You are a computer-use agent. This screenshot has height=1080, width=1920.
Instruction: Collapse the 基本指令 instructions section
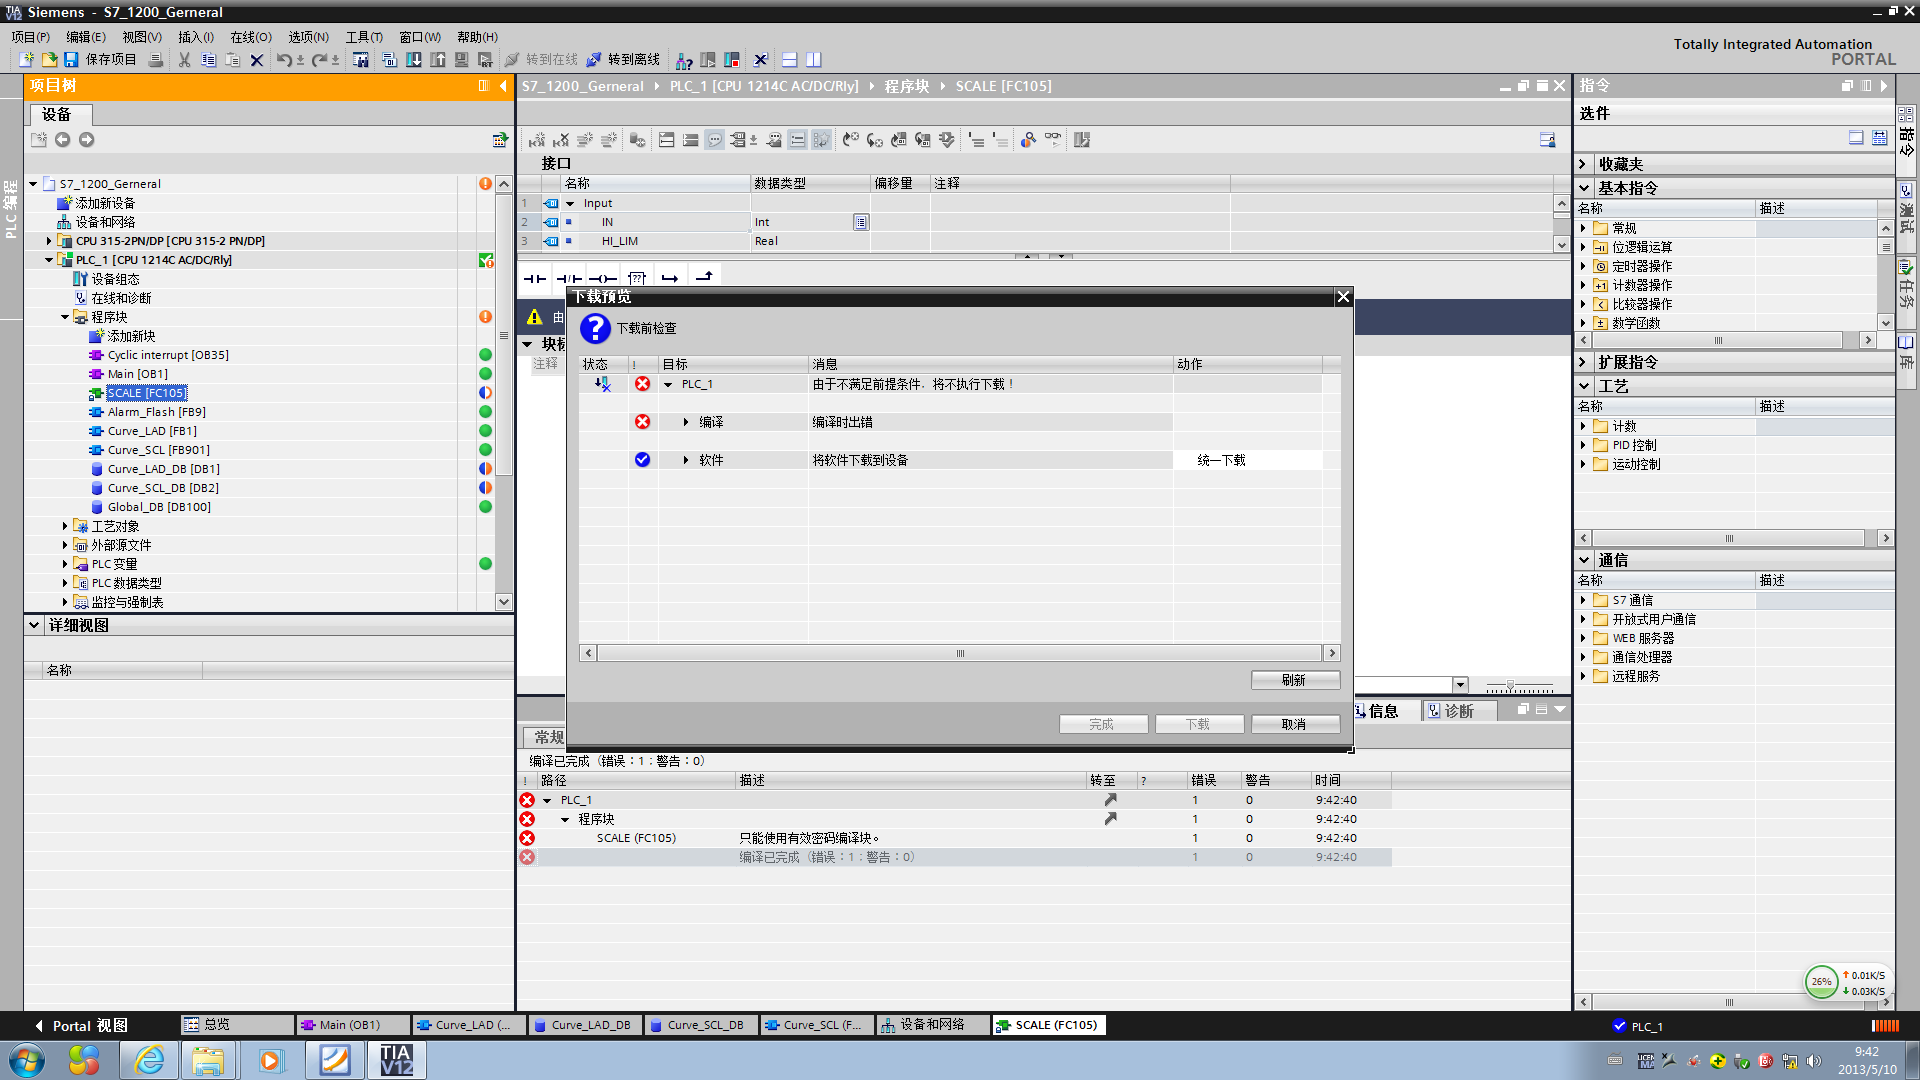(1584, 188)
